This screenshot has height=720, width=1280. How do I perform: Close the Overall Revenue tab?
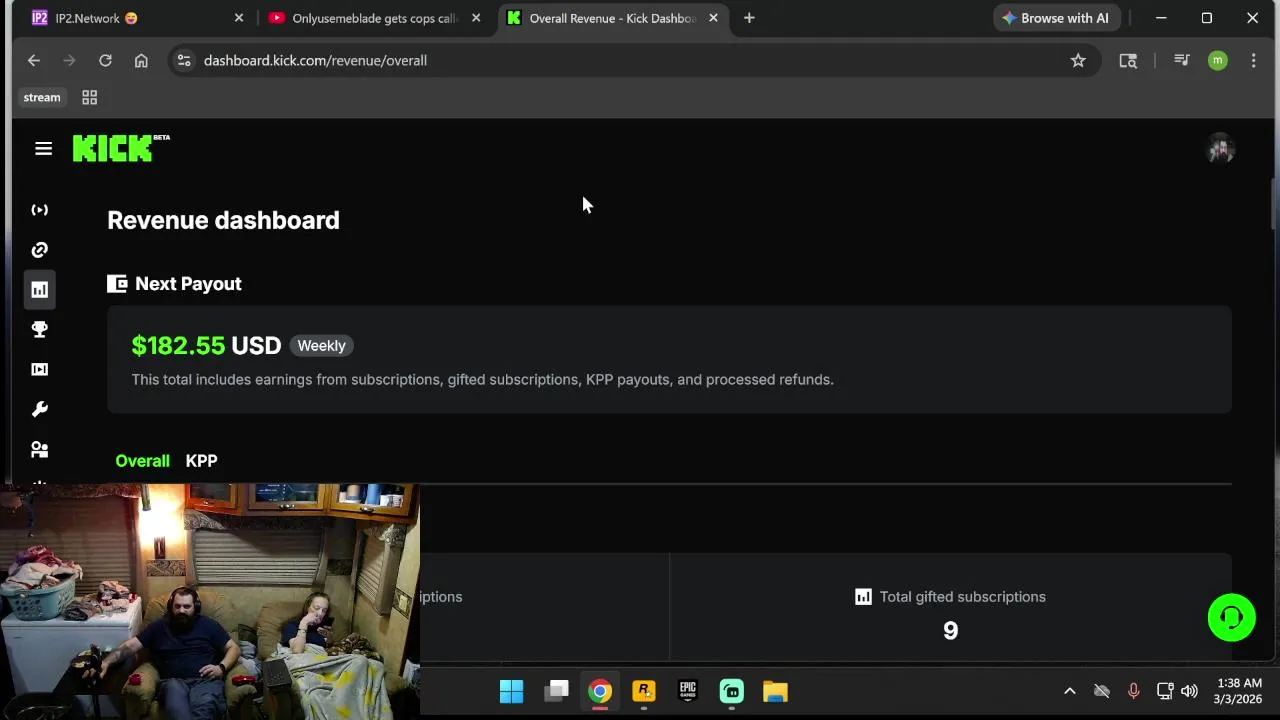click(x=713, y=18)
